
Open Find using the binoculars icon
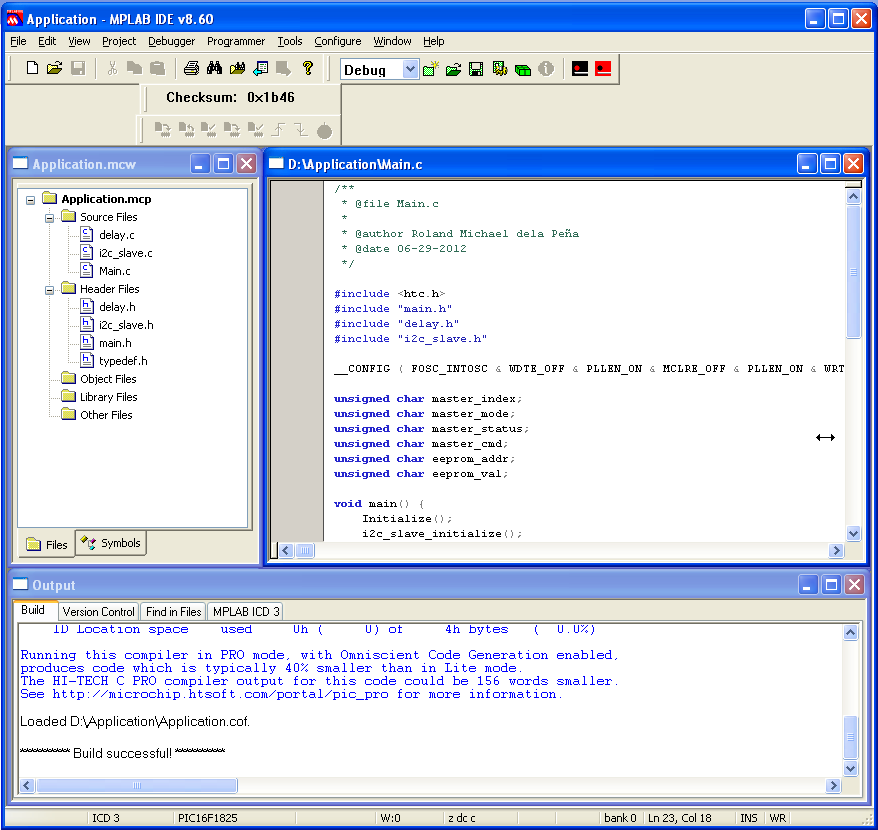click(x=214, y=68)
